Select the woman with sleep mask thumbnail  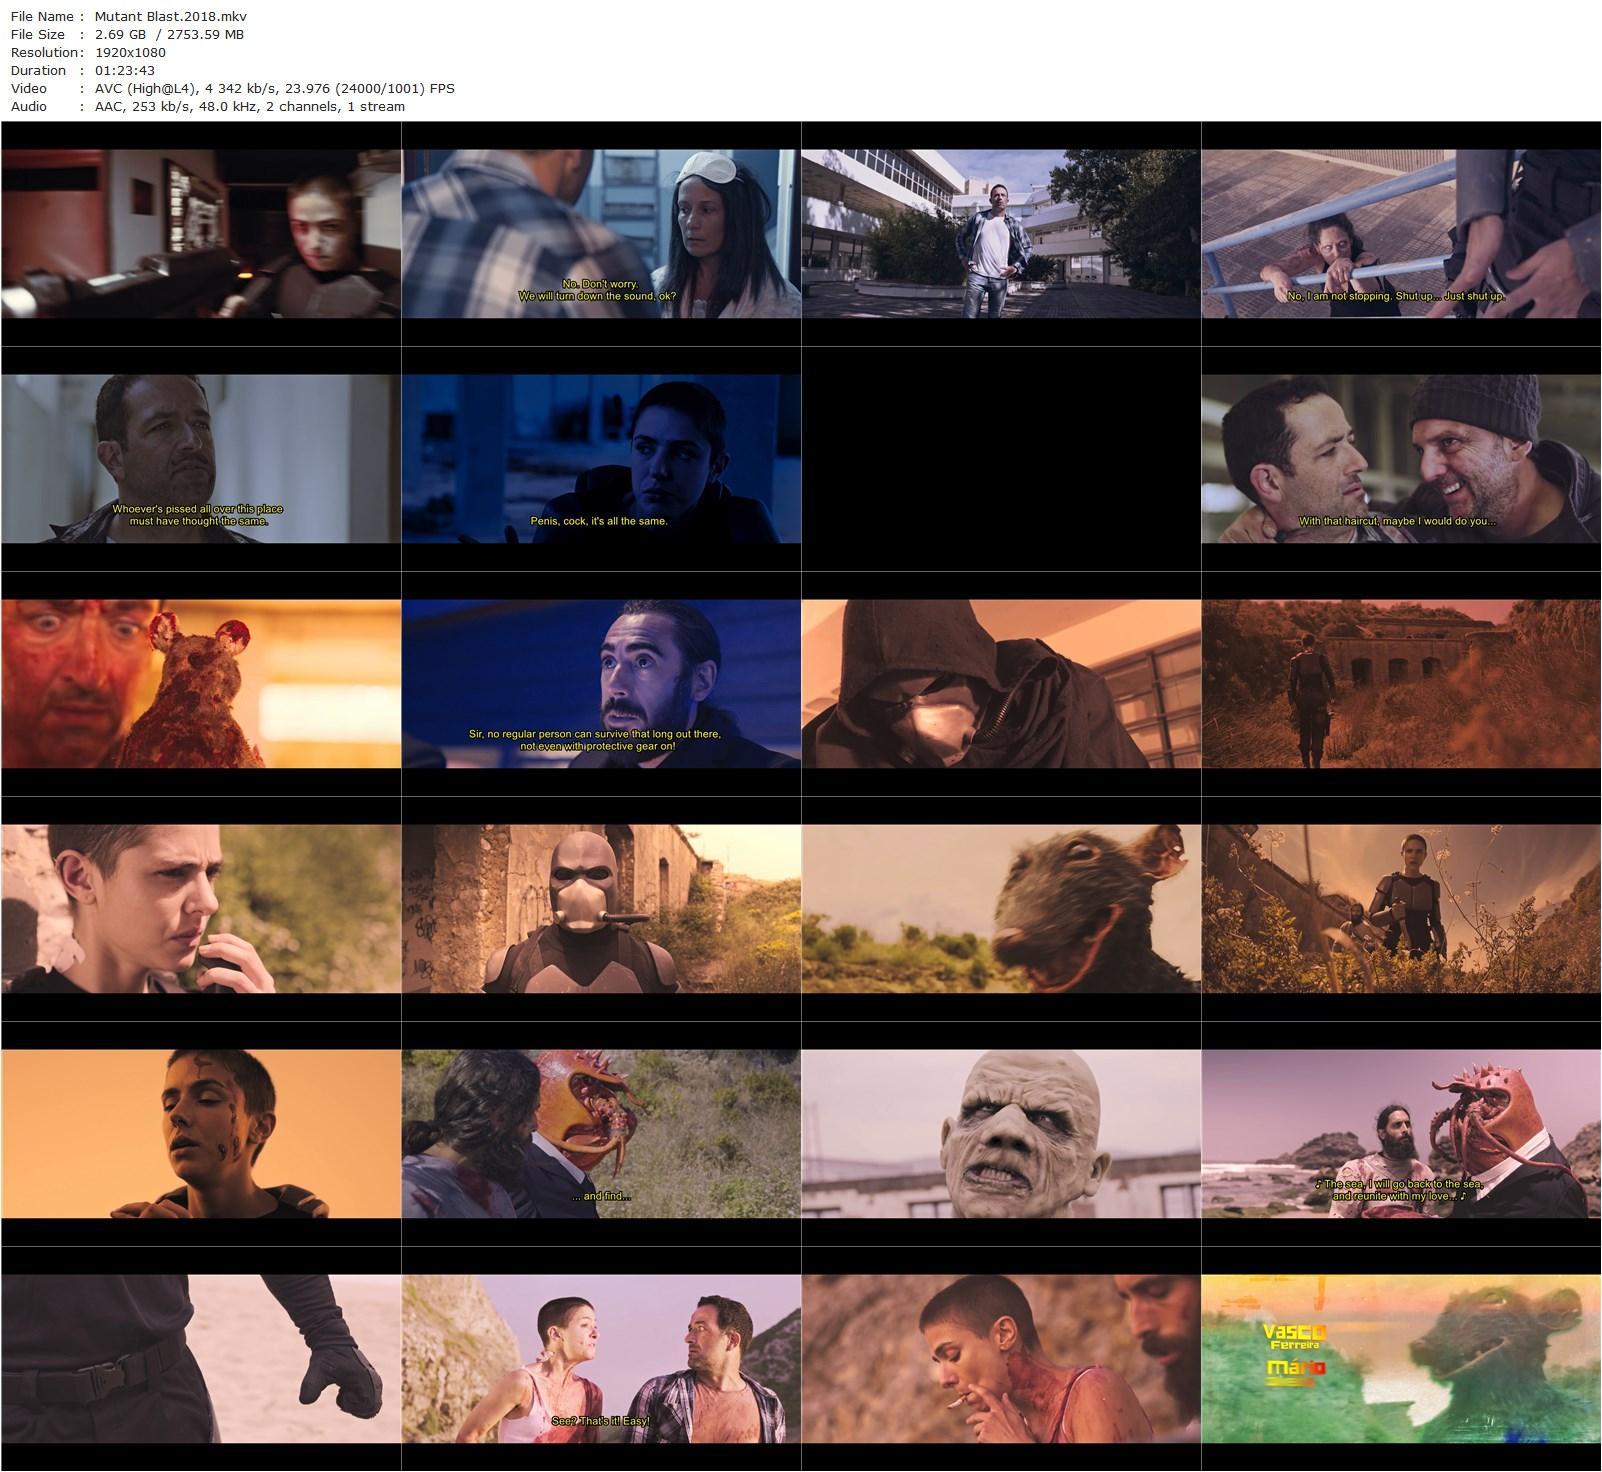point(601,234)
